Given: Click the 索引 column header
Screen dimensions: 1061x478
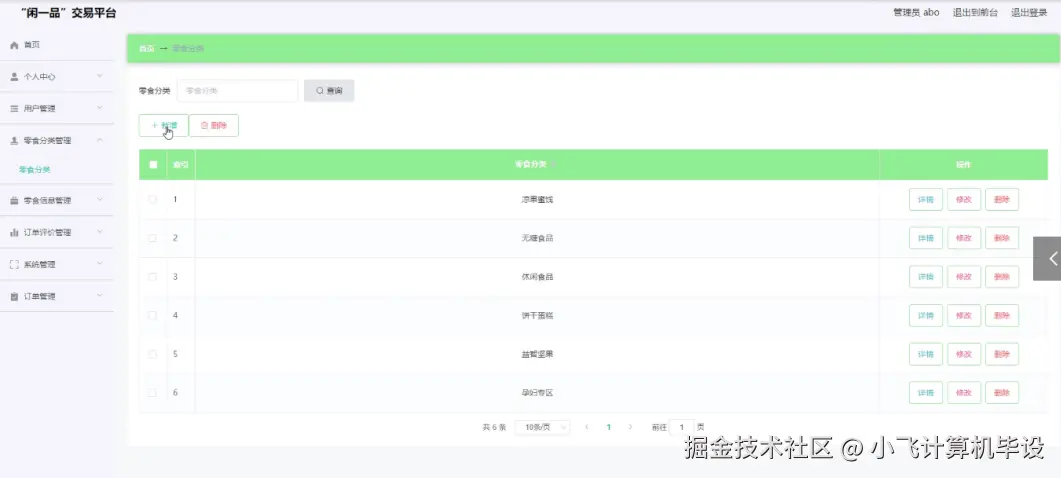Looking at the screenshot, I should tap(181, 165).
